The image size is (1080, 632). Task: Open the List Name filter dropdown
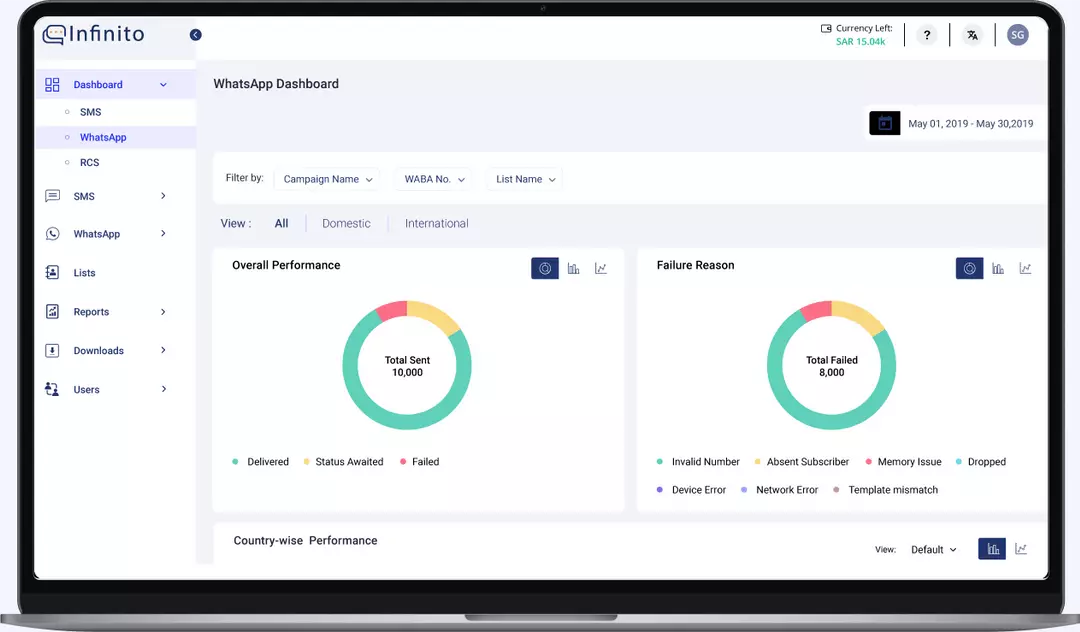(x=525, y=179)
